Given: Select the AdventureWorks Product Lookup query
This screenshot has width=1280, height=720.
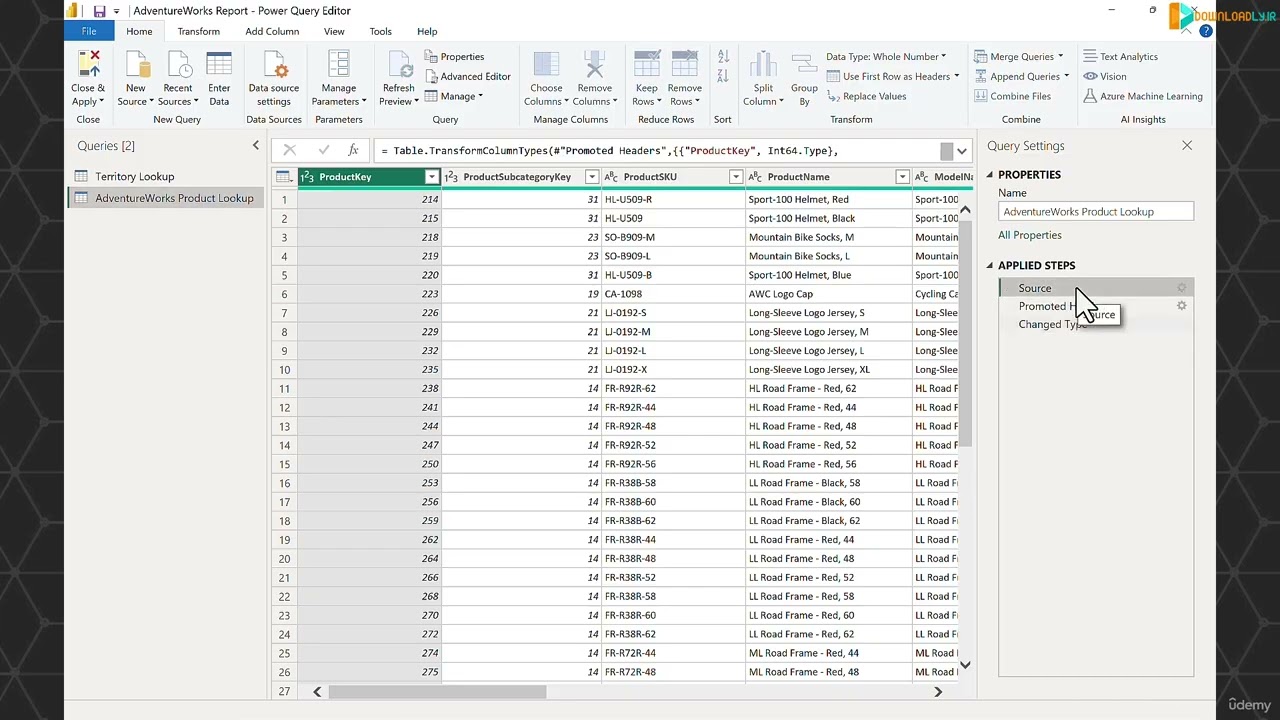Looking at the screenshot, I should pos(165,198).
